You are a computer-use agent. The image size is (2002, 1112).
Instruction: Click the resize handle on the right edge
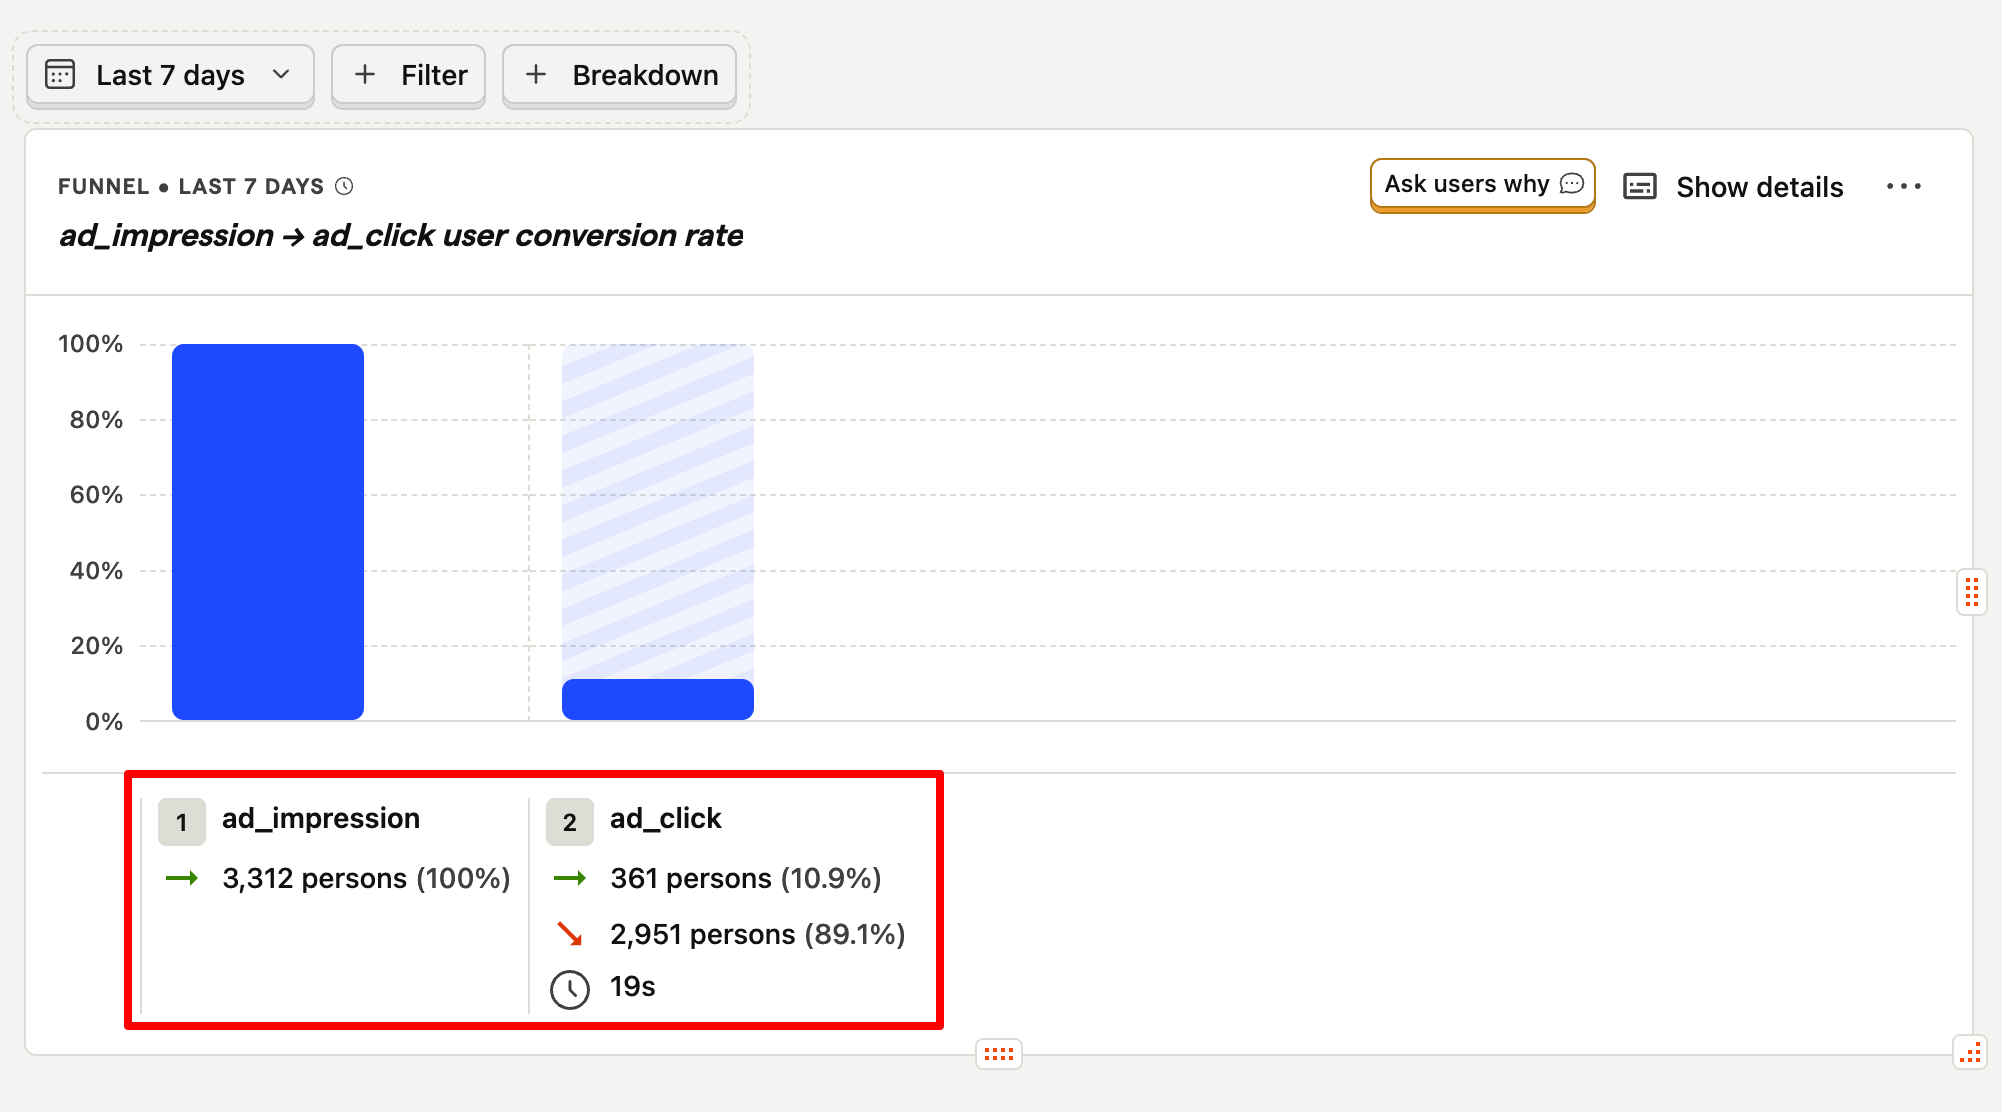pos(1973,593)
